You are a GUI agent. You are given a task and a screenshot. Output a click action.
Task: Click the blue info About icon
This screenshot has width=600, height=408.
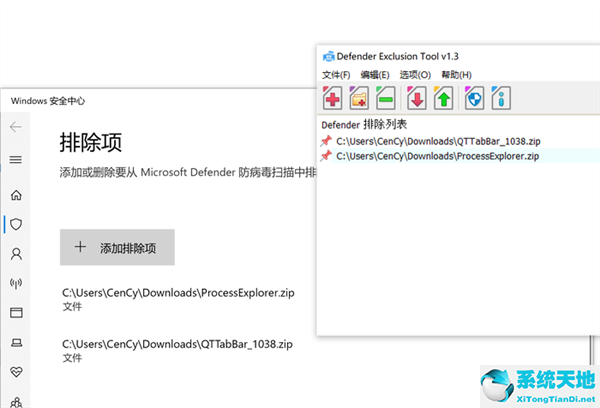point(501,98)
